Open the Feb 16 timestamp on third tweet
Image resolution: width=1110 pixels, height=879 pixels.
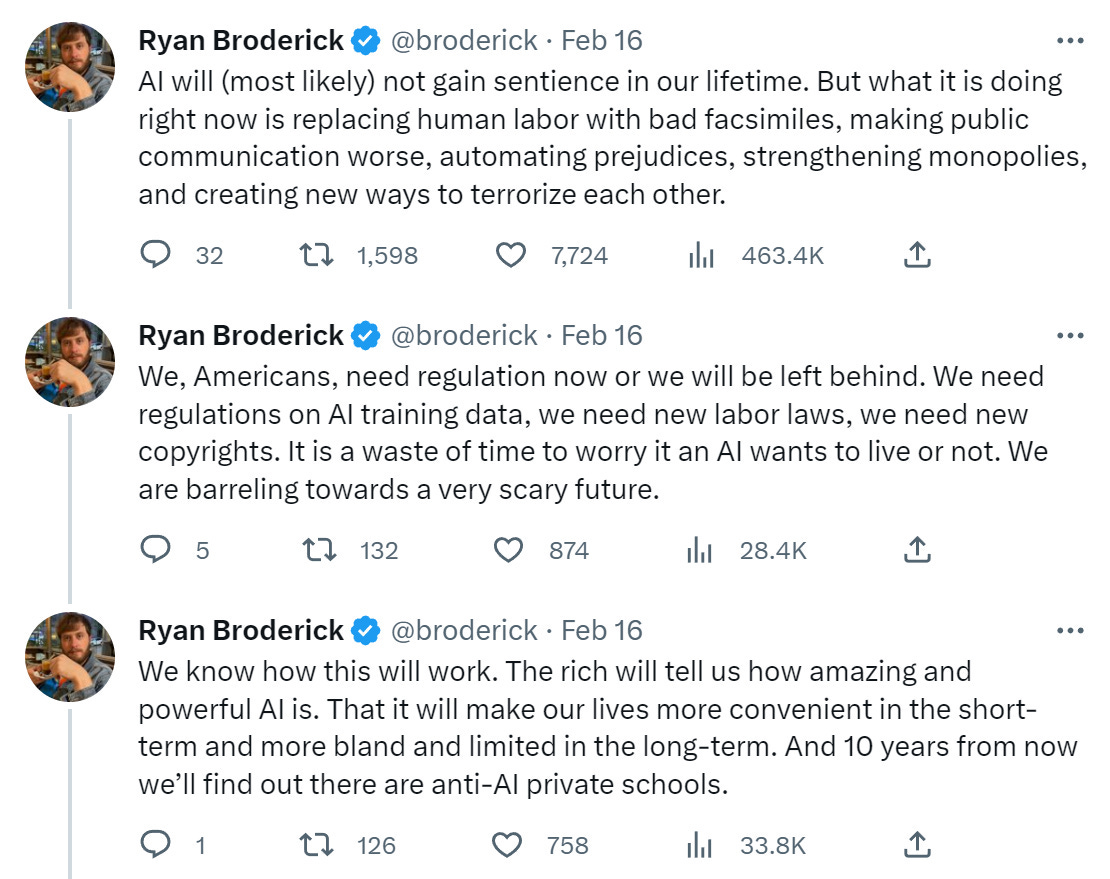[602, 630]
